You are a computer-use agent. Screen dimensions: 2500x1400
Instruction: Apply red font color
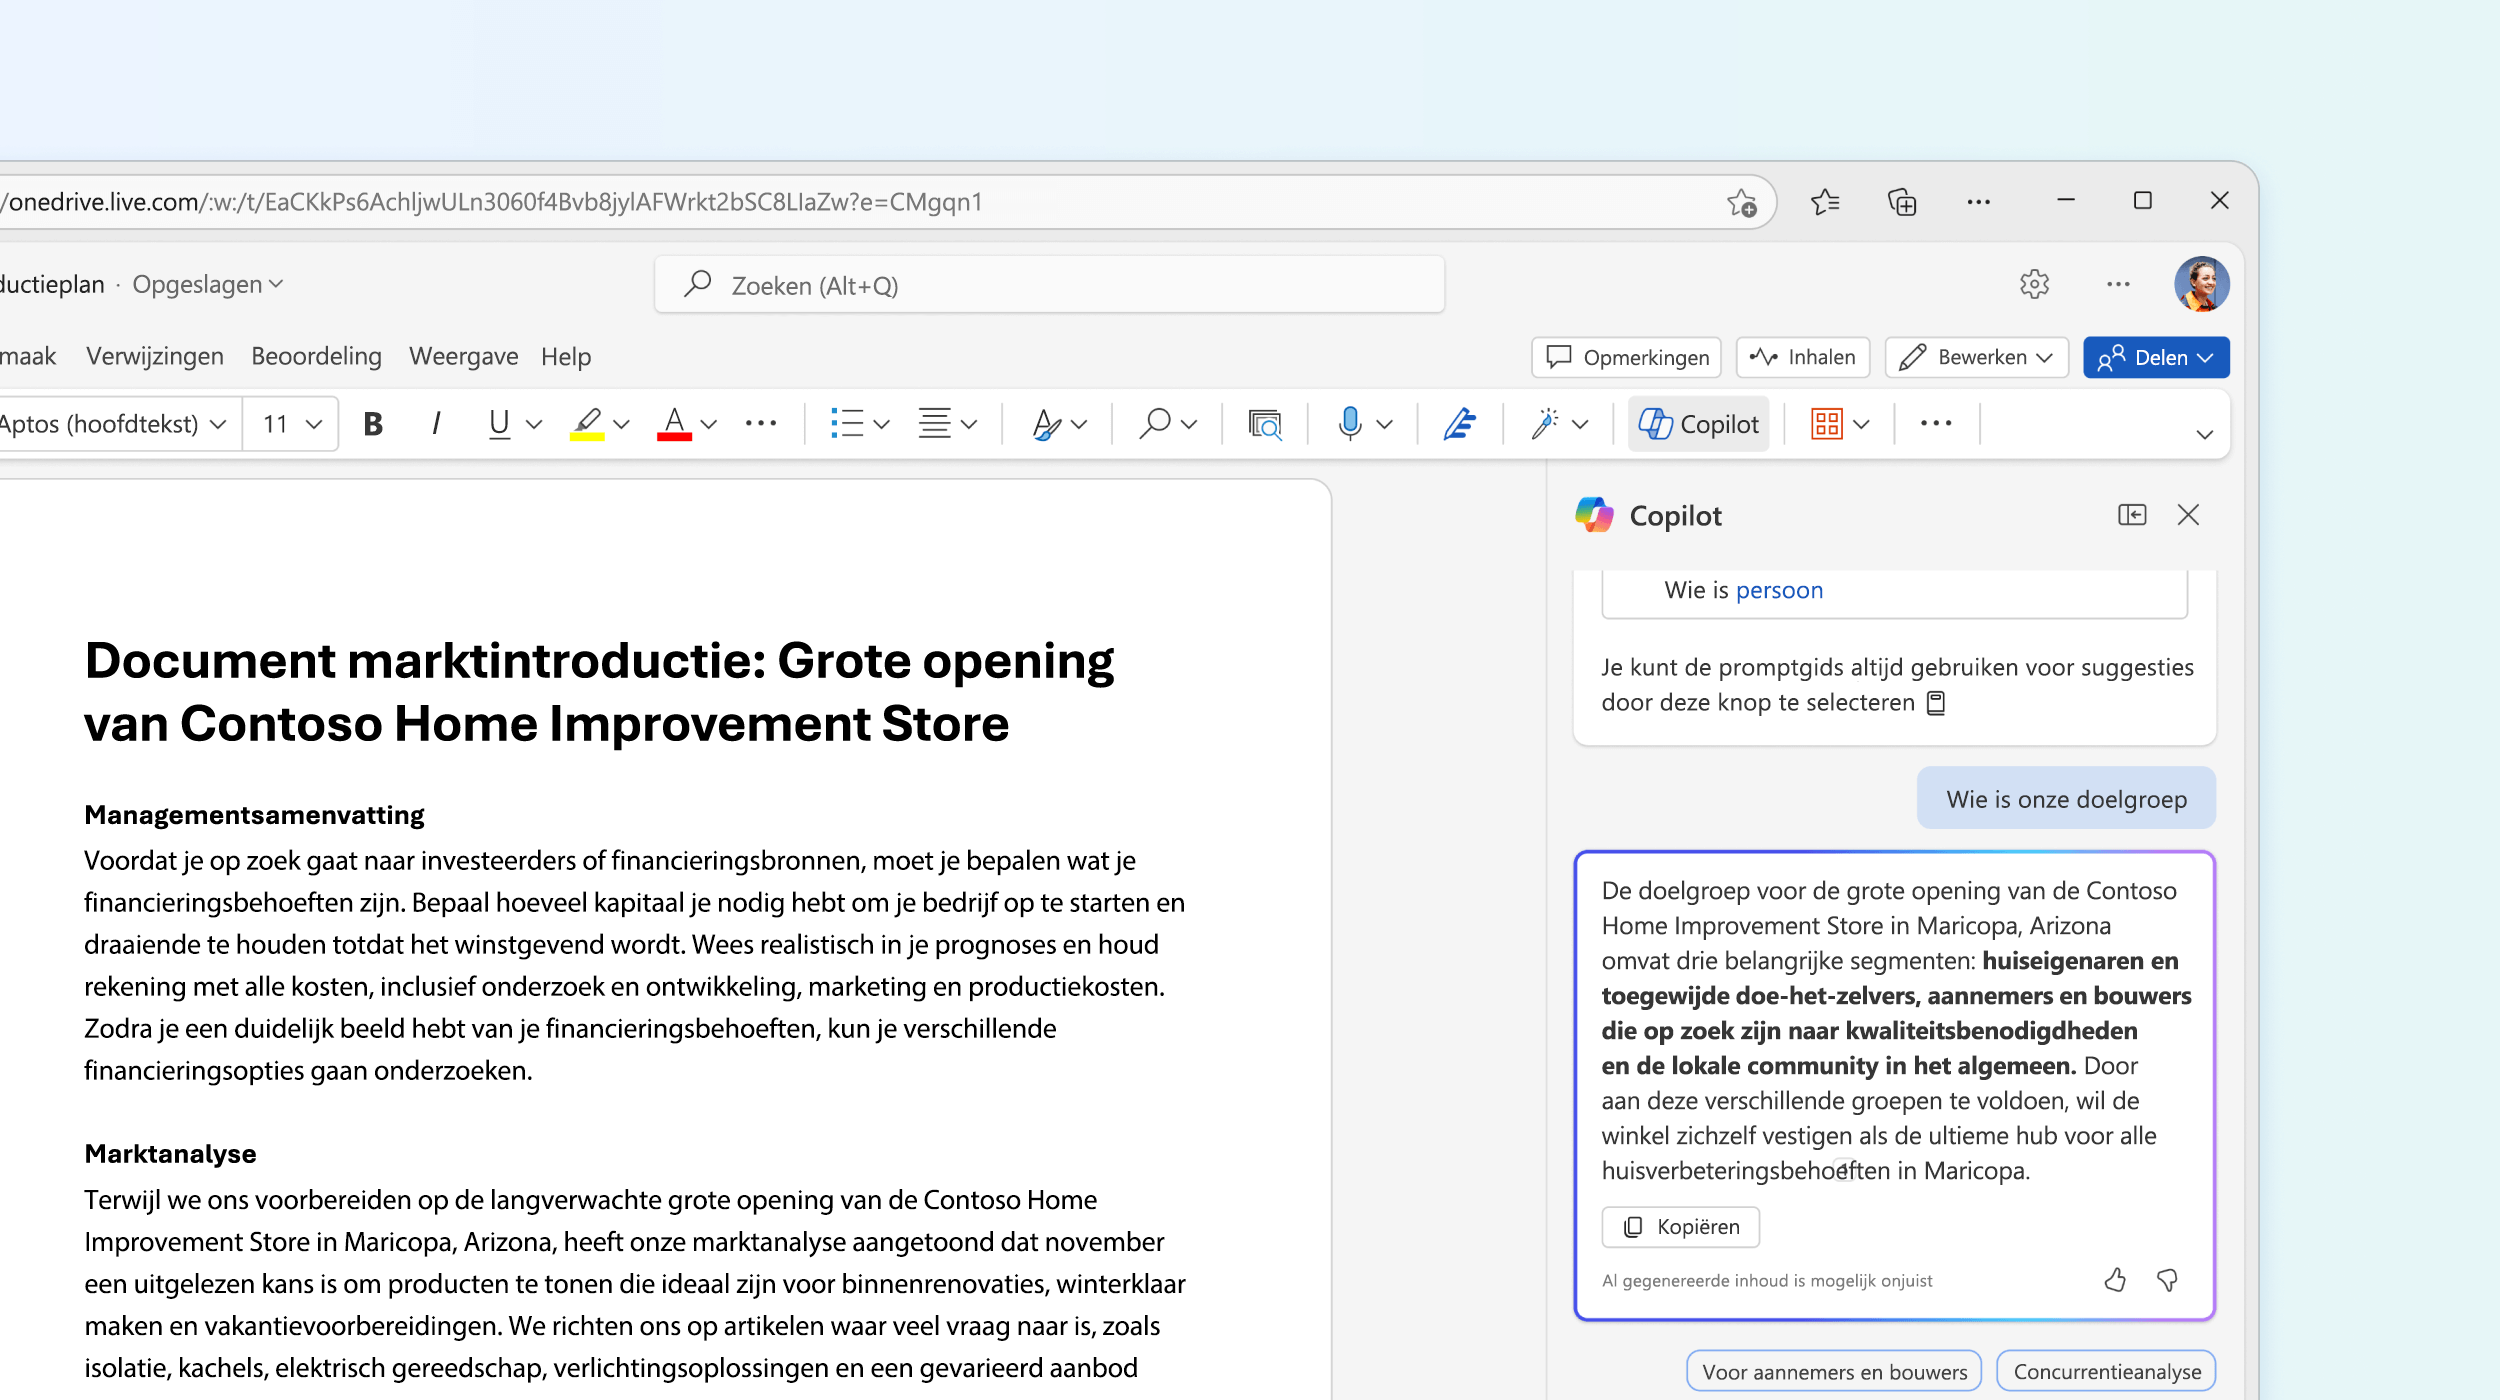pos(675,424)
